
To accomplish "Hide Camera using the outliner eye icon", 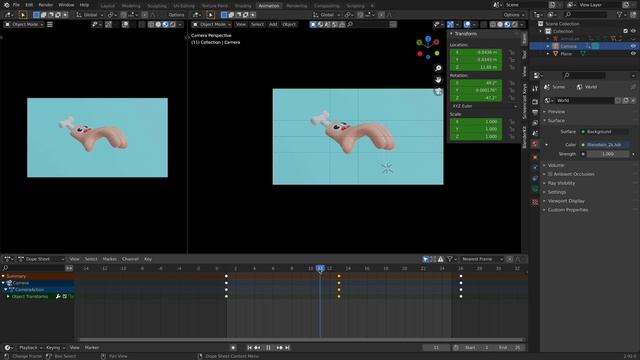I will [x=633, y=47].
